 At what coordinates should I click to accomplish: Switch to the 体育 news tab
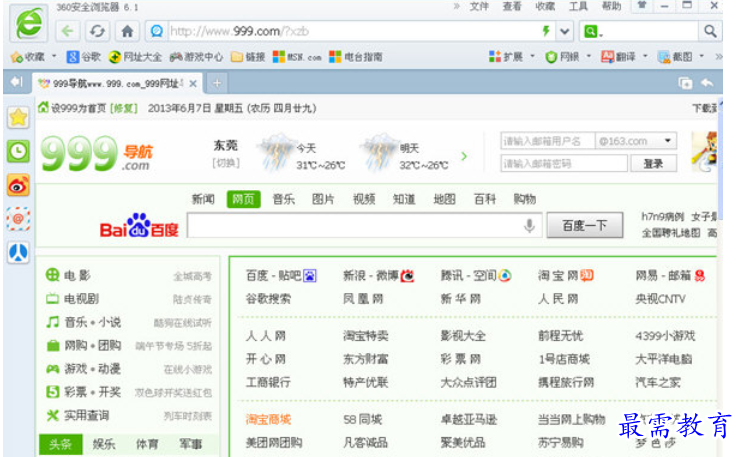coord(147,444)
